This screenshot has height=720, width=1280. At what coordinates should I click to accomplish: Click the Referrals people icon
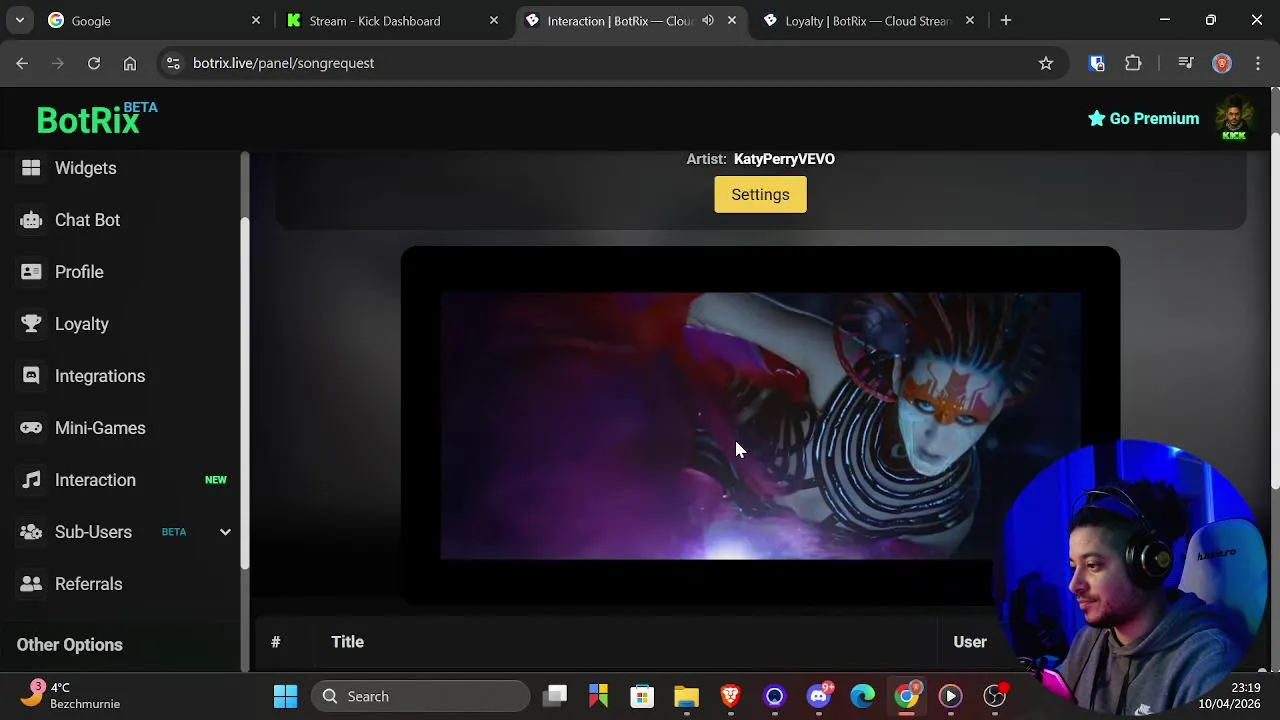31,584
